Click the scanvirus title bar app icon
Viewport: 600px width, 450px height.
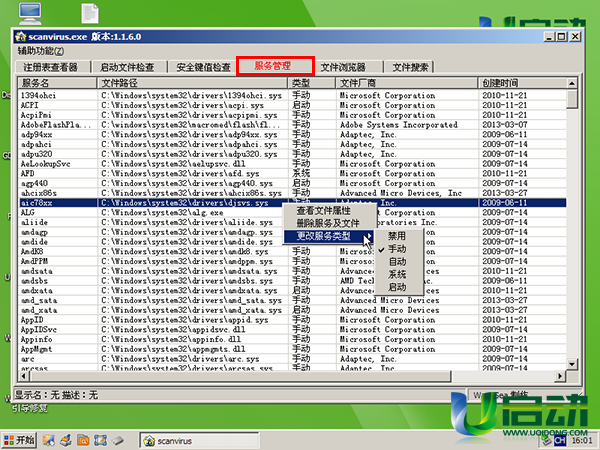tap(21, 37)
